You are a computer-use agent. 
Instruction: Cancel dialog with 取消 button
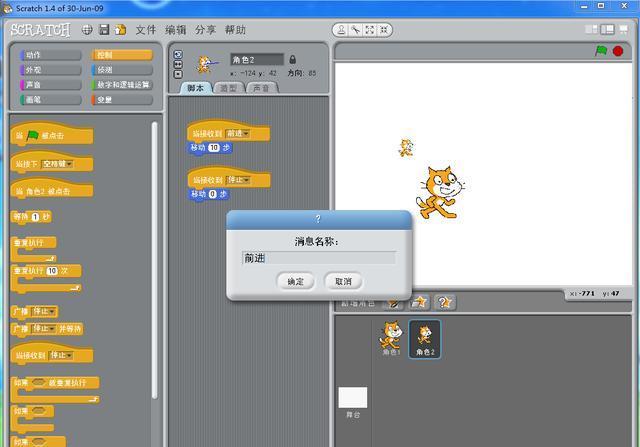click(343, 281)
